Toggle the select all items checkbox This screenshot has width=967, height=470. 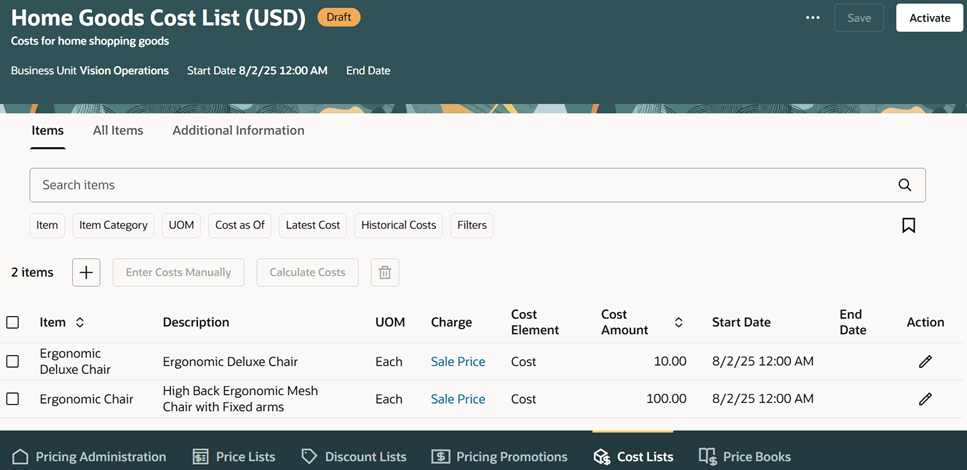[x=13, y=322]
